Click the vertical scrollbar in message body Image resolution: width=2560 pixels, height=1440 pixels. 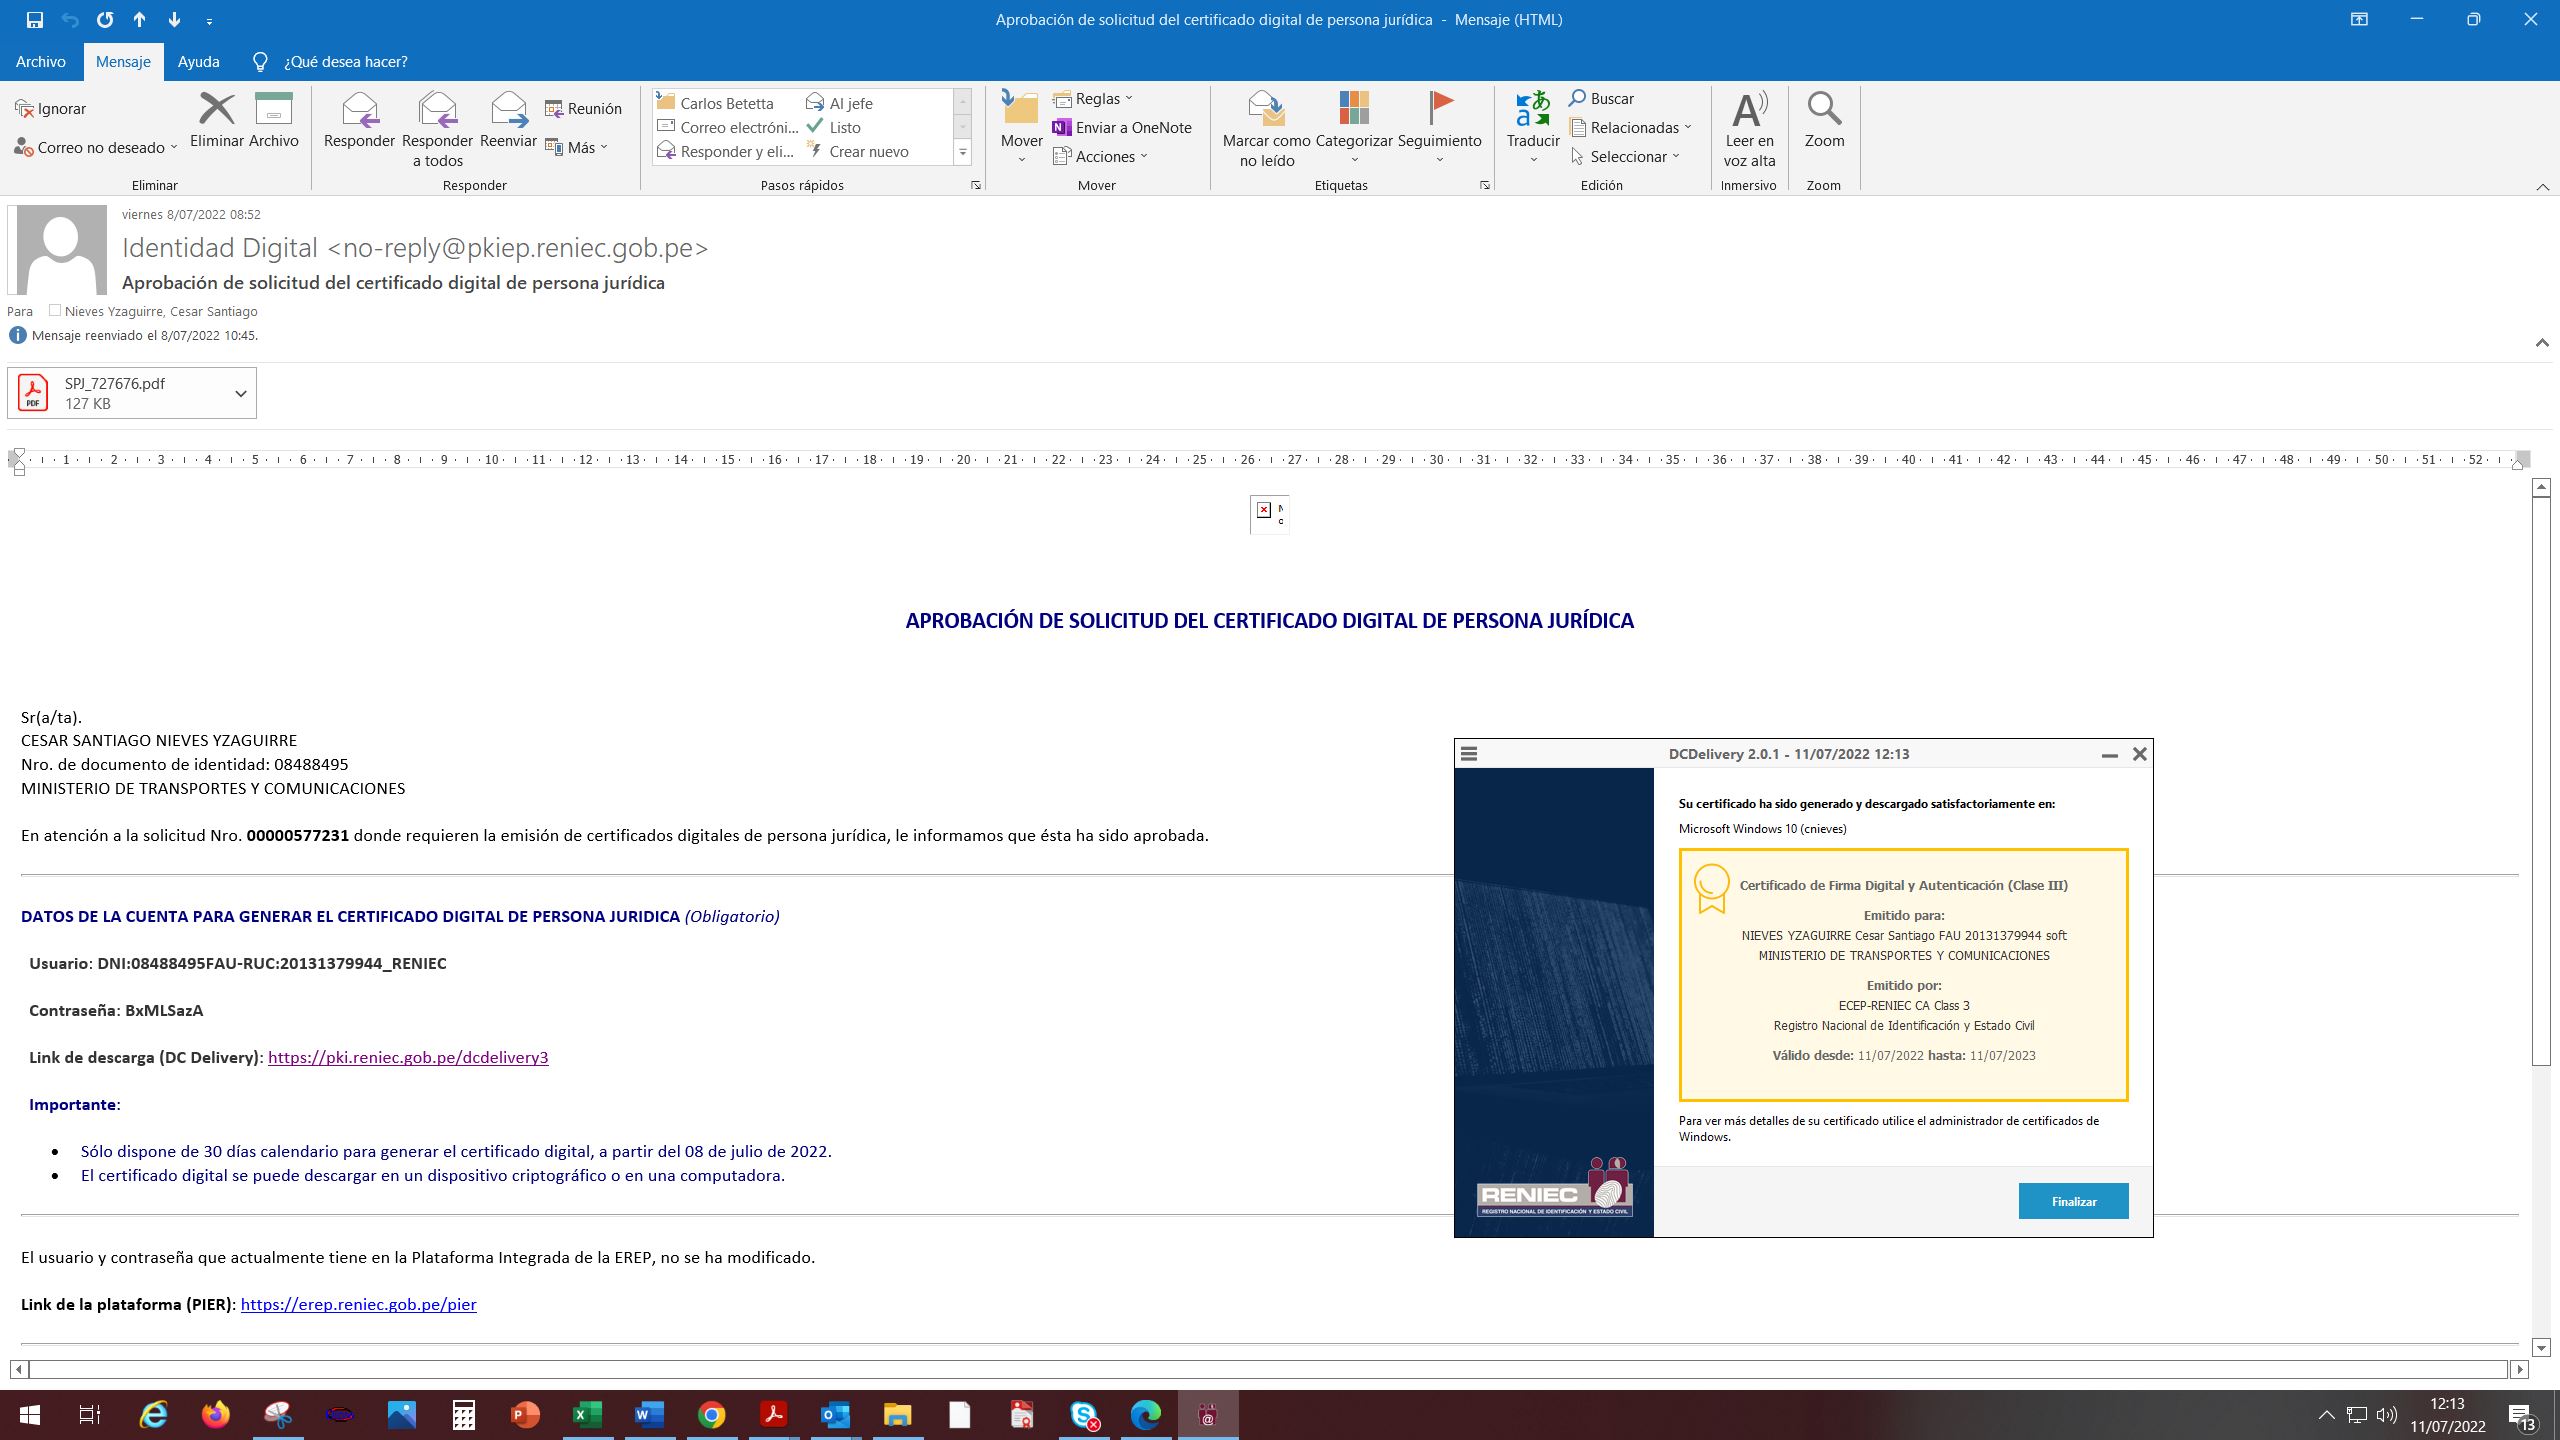click(2541, 782)
